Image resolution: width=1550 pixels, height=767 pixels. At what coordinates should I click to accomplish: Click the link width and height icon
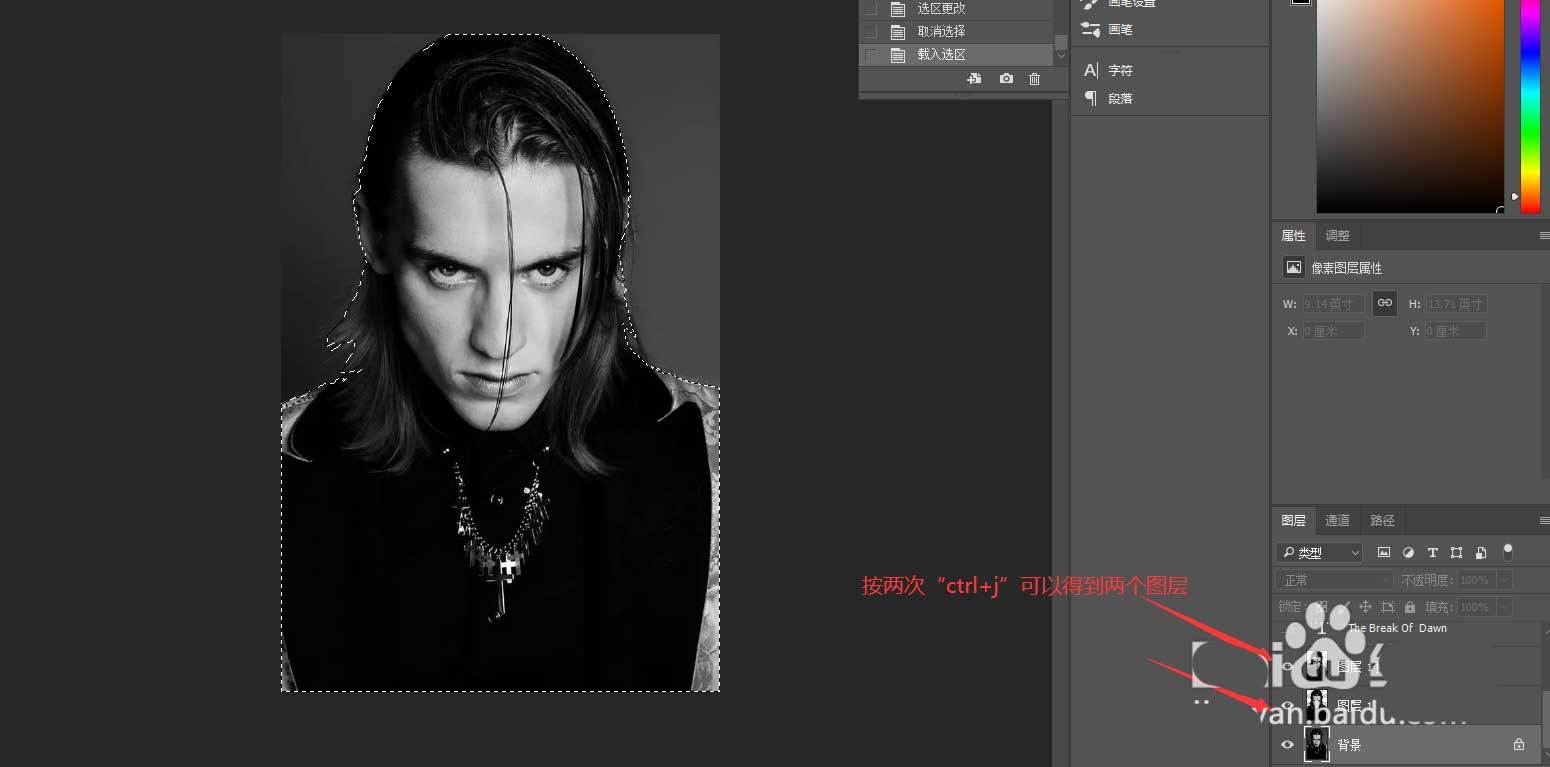(x=1385, y=303)
